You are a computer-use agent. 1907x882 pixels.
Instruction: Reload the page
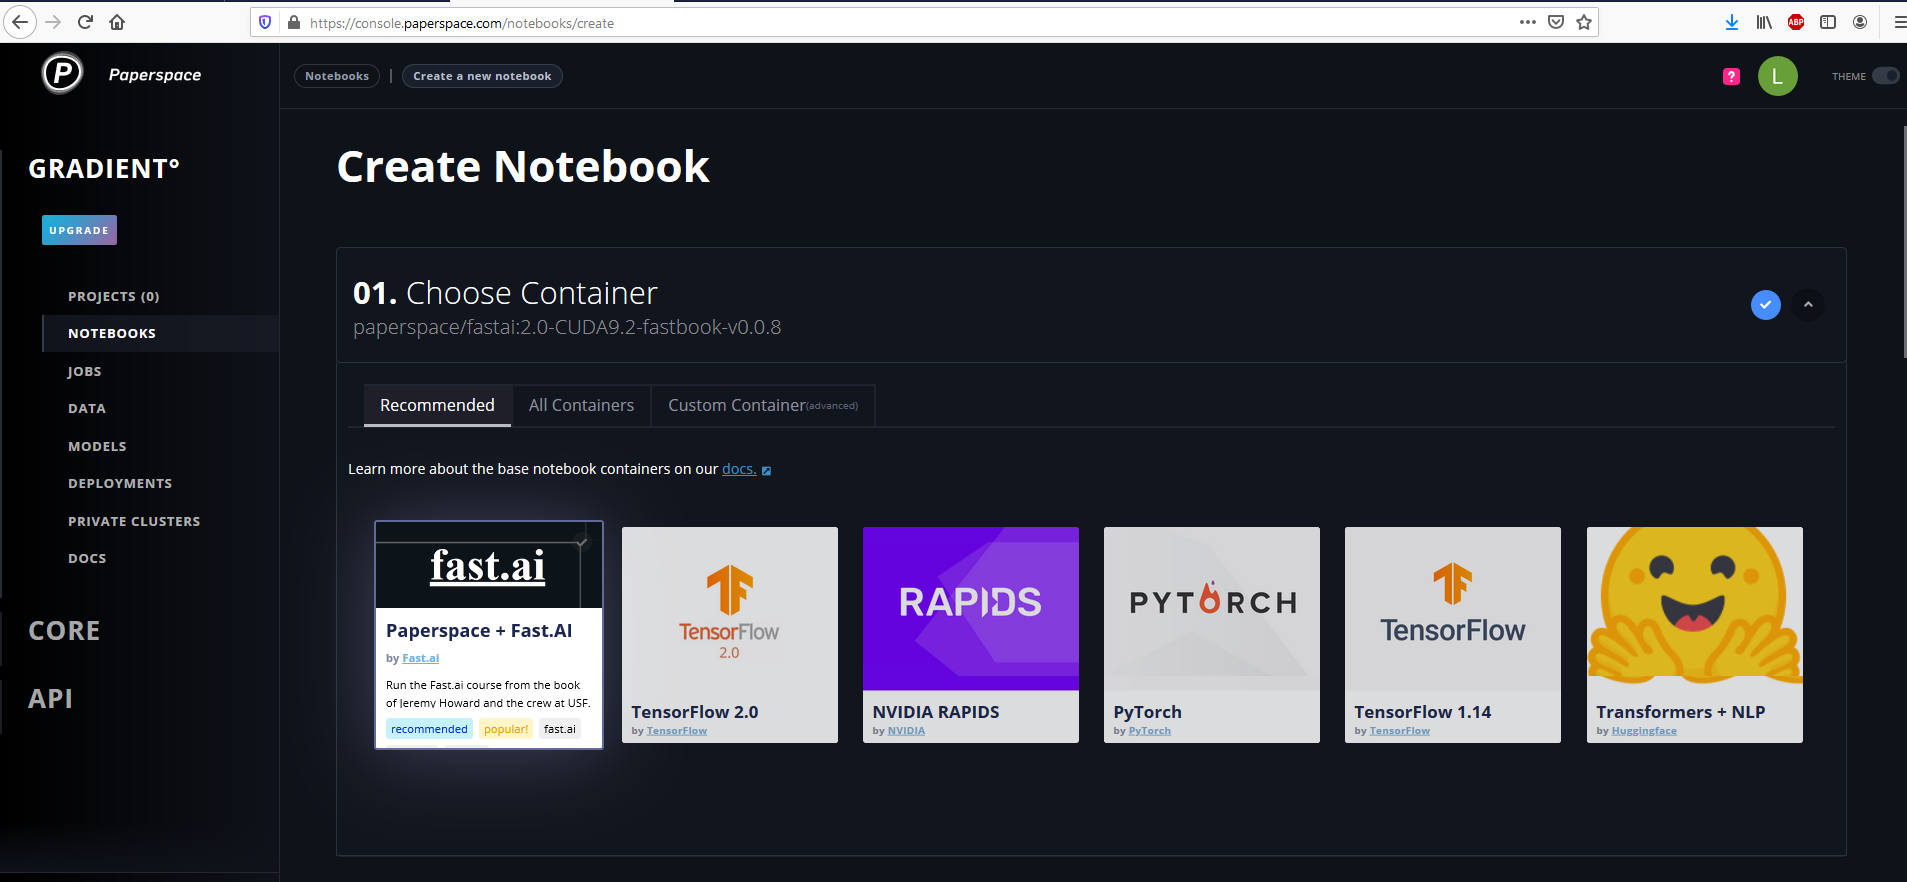tap(85, 22)
